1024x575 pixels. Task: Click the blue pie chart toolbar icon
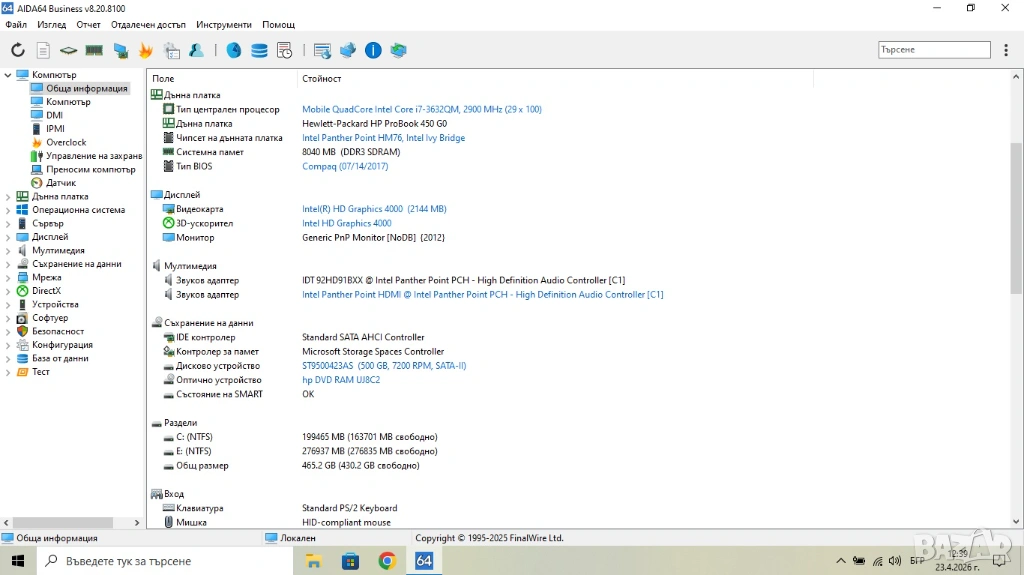(x=234, y=50)
